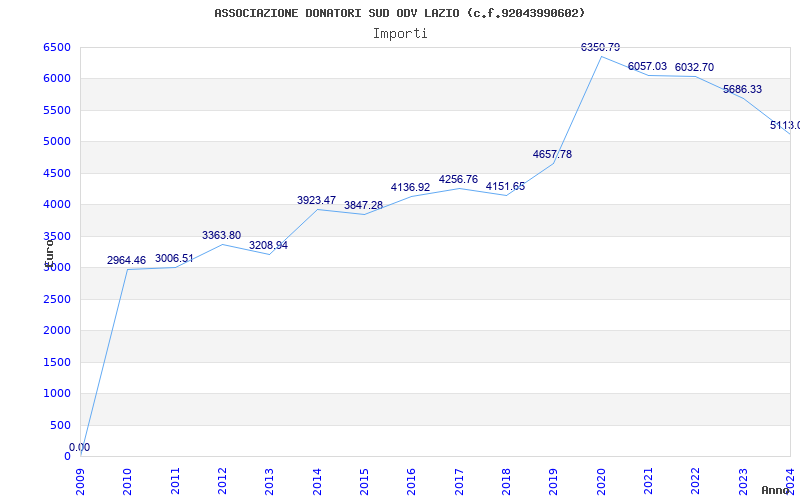Click the 2009 x-axis year label

pyautogui.click(x=81, y=482)
